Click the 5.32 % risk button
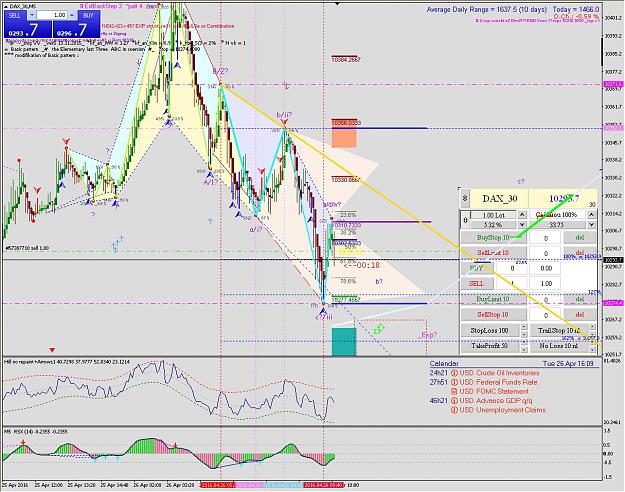Image resolution: width=625 pixels, height=492 pixels. click(494, 225)
